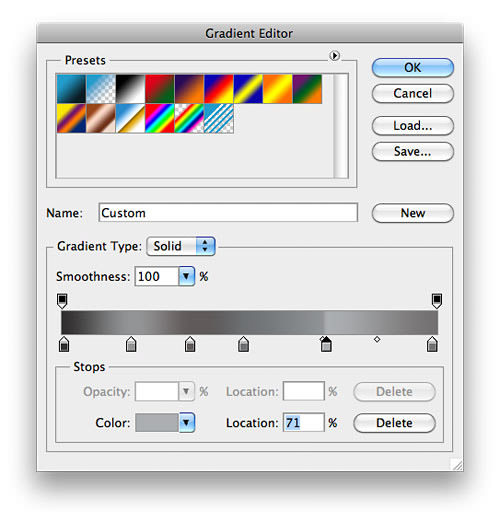This screenshot has width=500, height=522.
Task: Pick the transparent stripes gradient preset
Action: [x=219, y=118]
